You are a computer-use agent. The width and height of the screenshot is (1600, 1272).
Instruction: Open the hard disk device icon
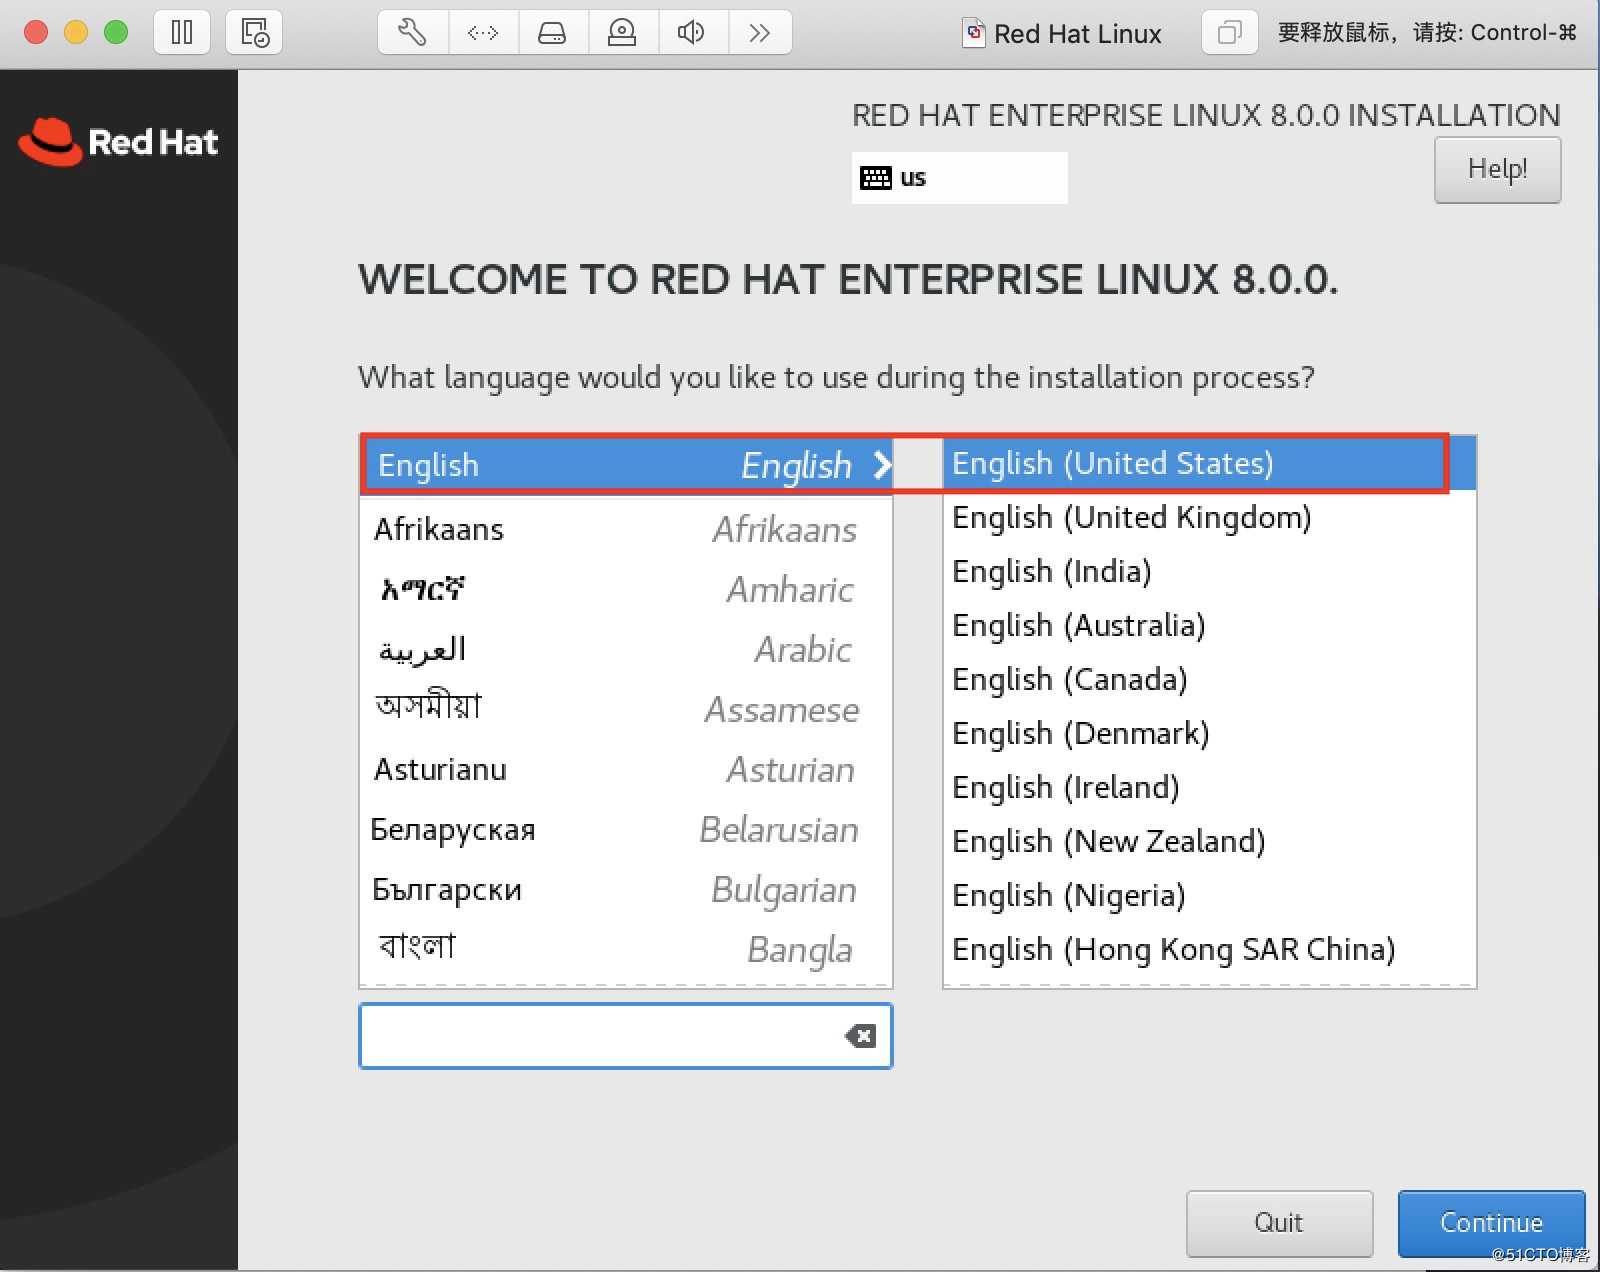coord(552,33)
